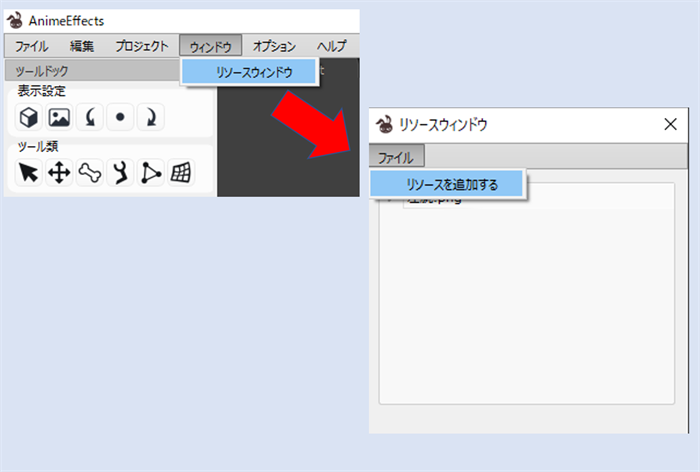Choose リソースウィンドウ from the dropdown menu
The image size is (700, 472).
click(249, 72)
